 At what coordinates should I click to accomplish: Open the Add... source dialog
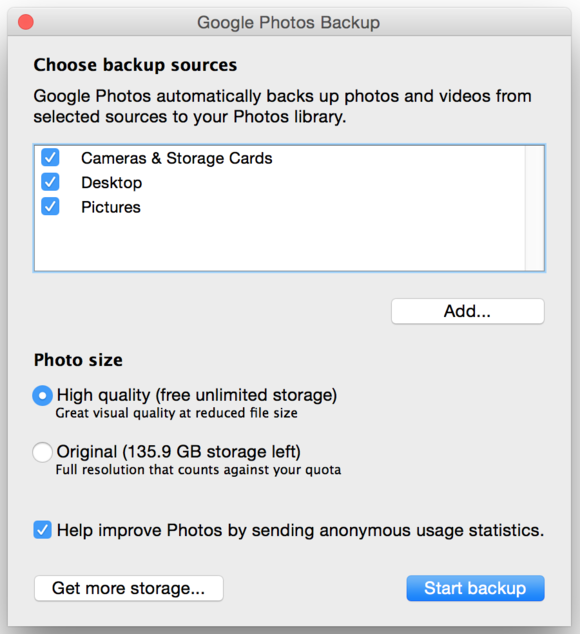pos(468,311)
